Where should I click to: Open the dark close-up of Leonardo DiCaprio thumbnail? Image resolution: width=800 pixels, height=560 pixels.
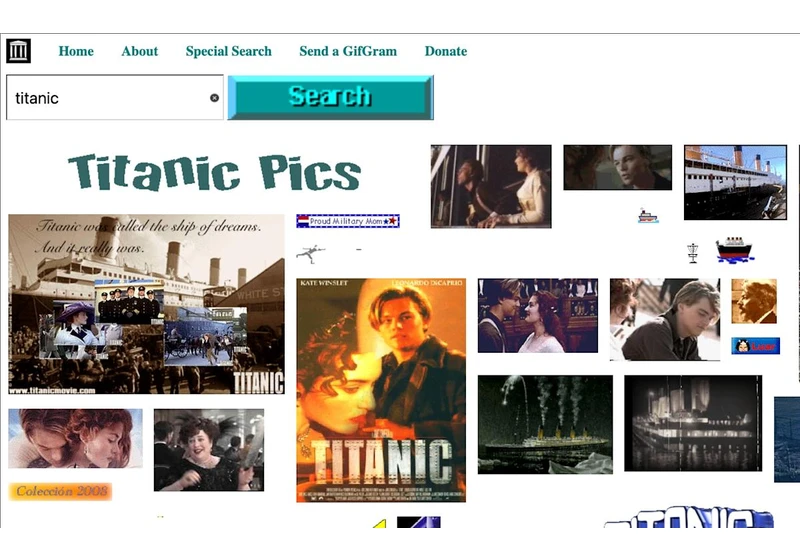pyautogui.click(x=617, y=167)
